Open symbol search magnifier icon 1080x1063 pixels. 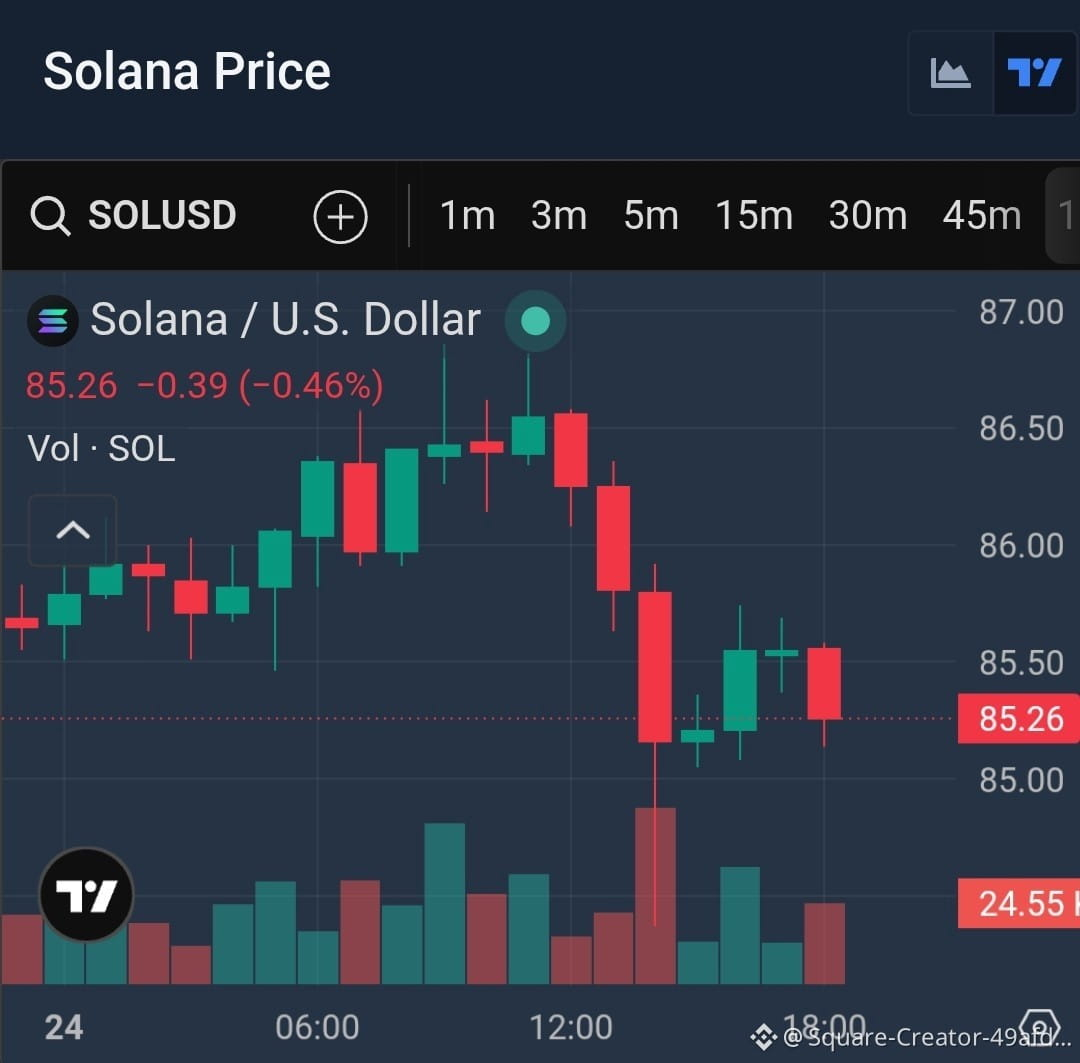pos(50,216)
